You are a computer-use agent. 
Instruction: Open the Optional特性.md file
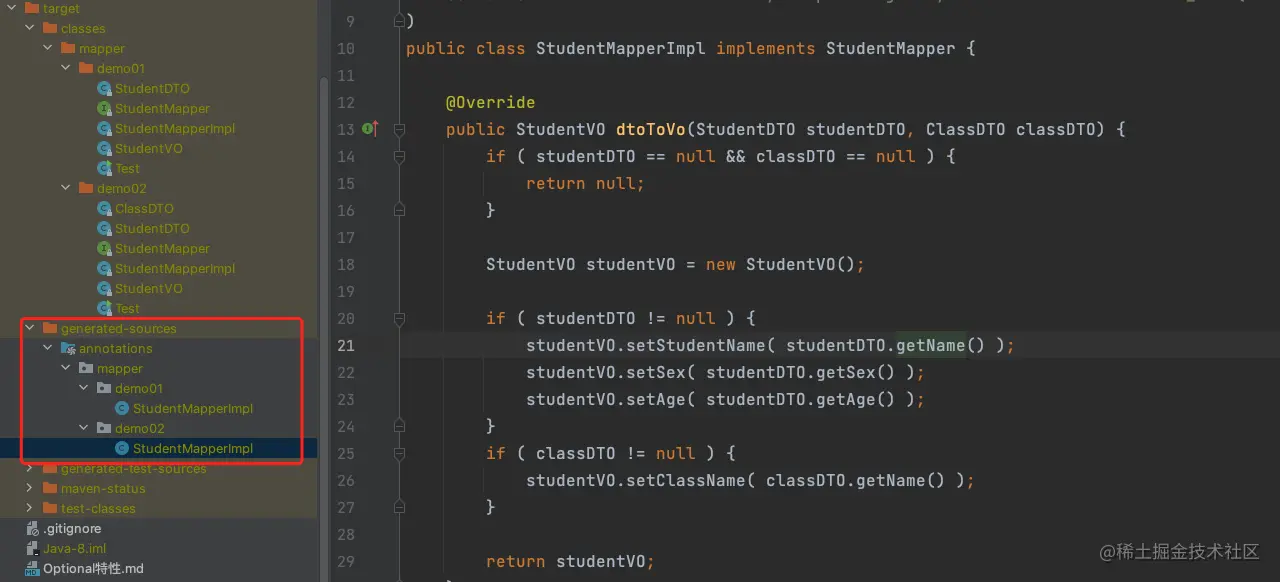[x=93, y=568]
